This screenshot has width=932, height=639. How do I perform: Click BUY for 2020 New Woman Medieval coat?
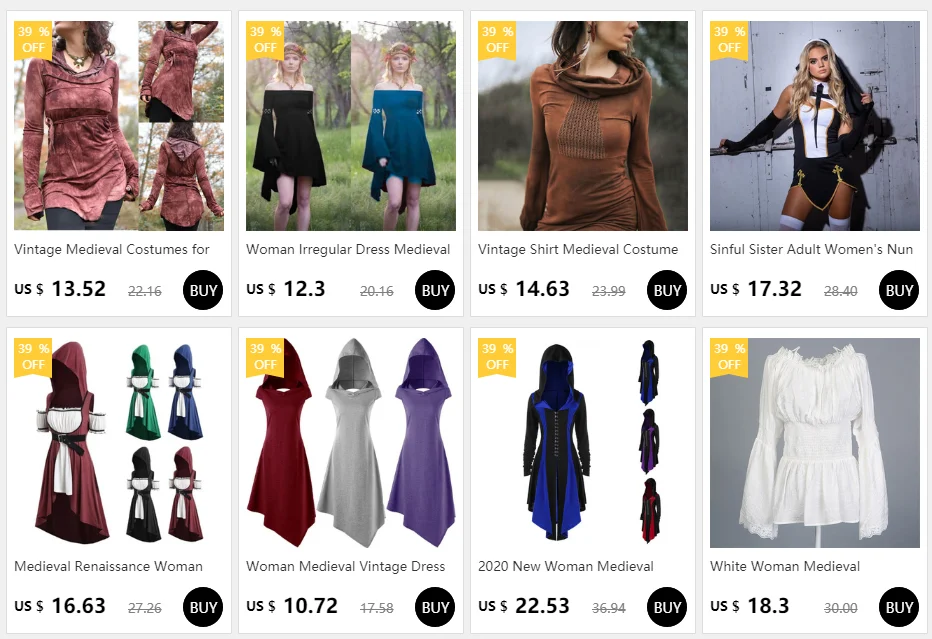667,607
